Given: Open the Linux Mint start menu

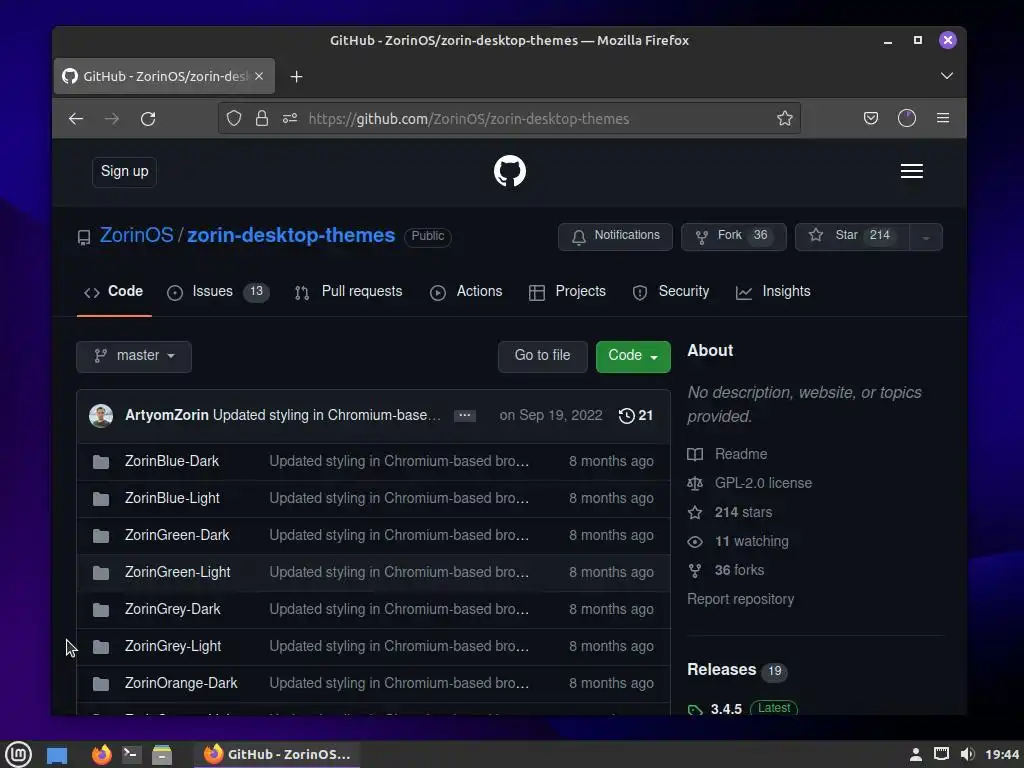Looking at the screenshot, I should coord(18,754).
